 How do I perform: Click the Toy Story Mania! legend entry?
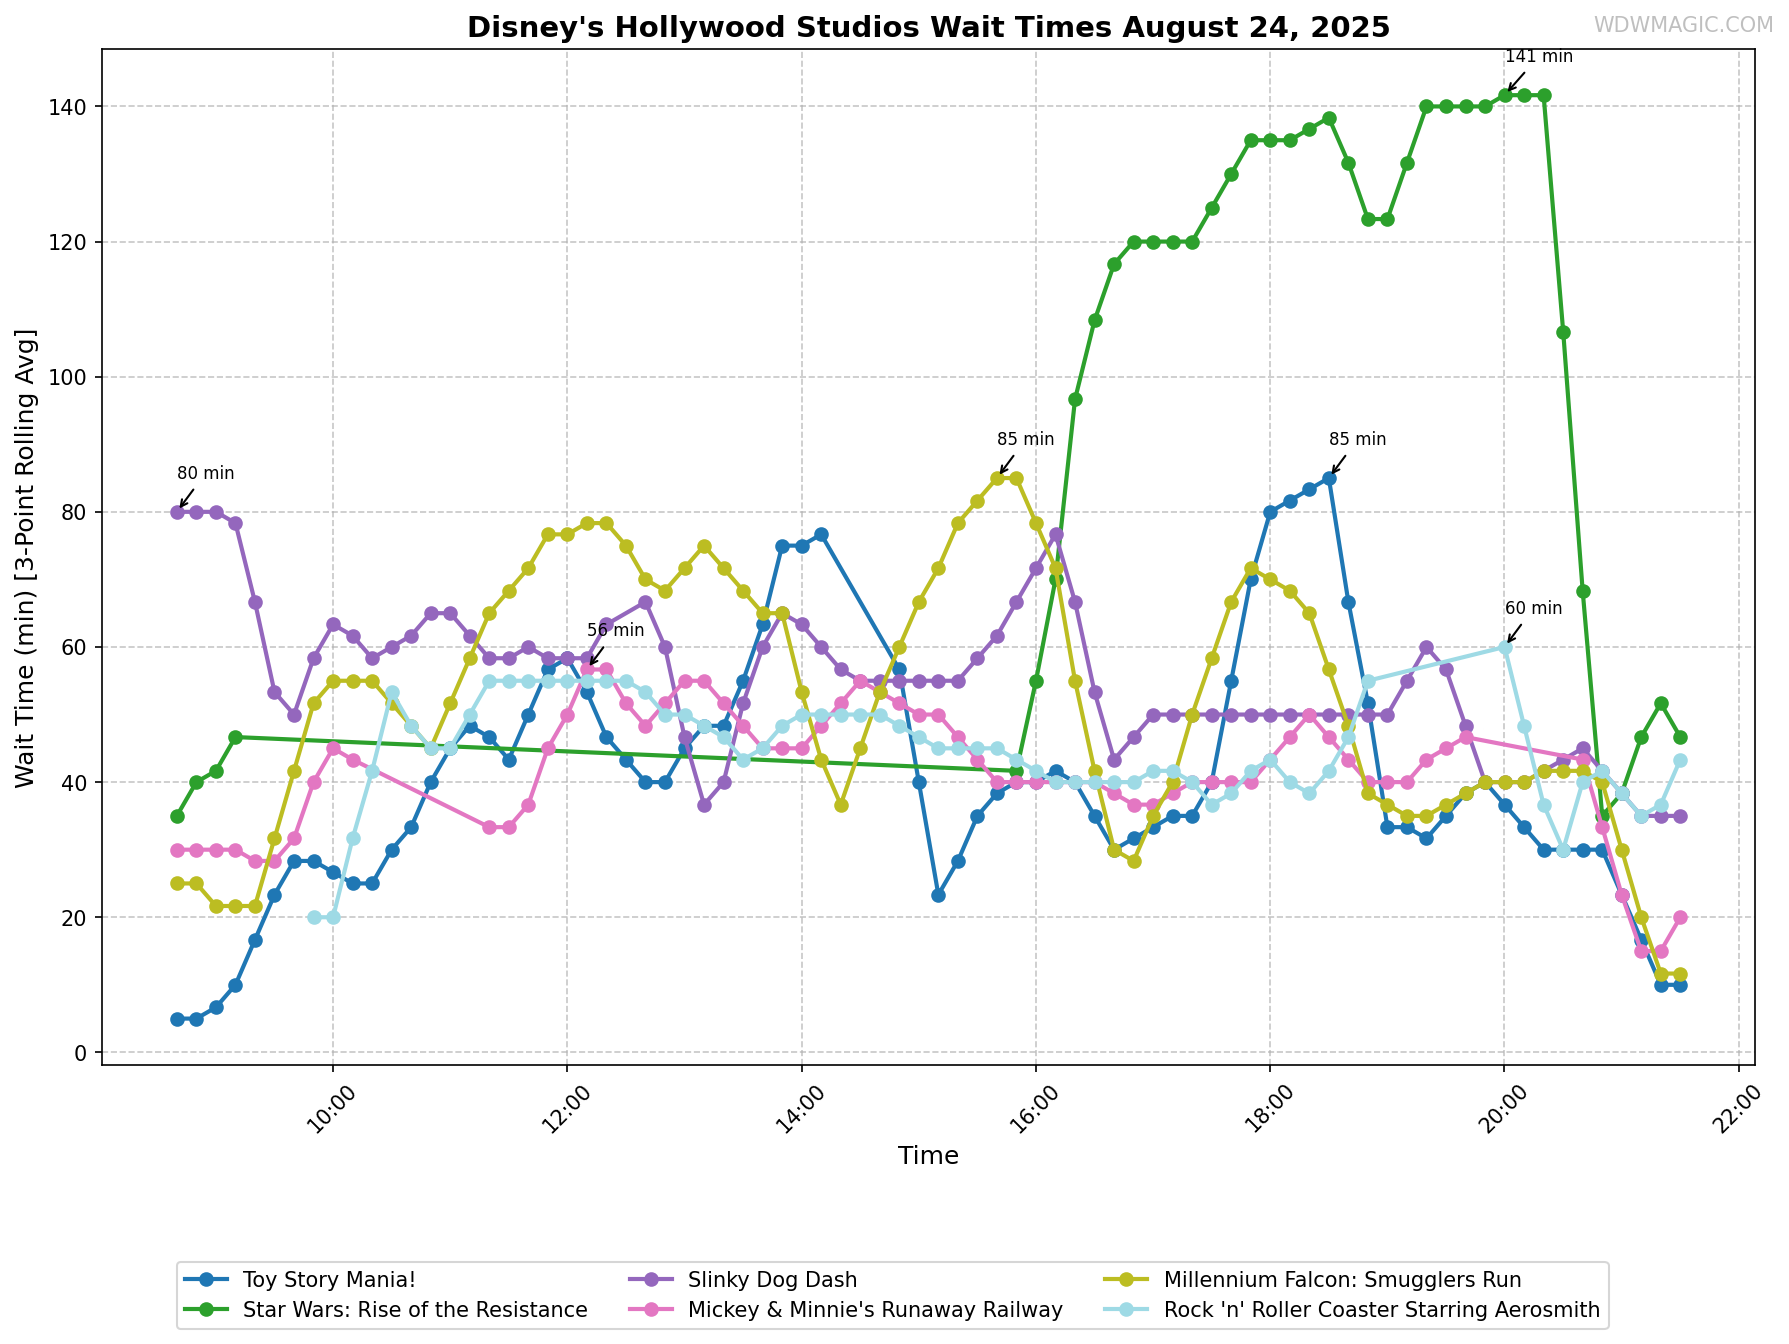point(301,1280)
